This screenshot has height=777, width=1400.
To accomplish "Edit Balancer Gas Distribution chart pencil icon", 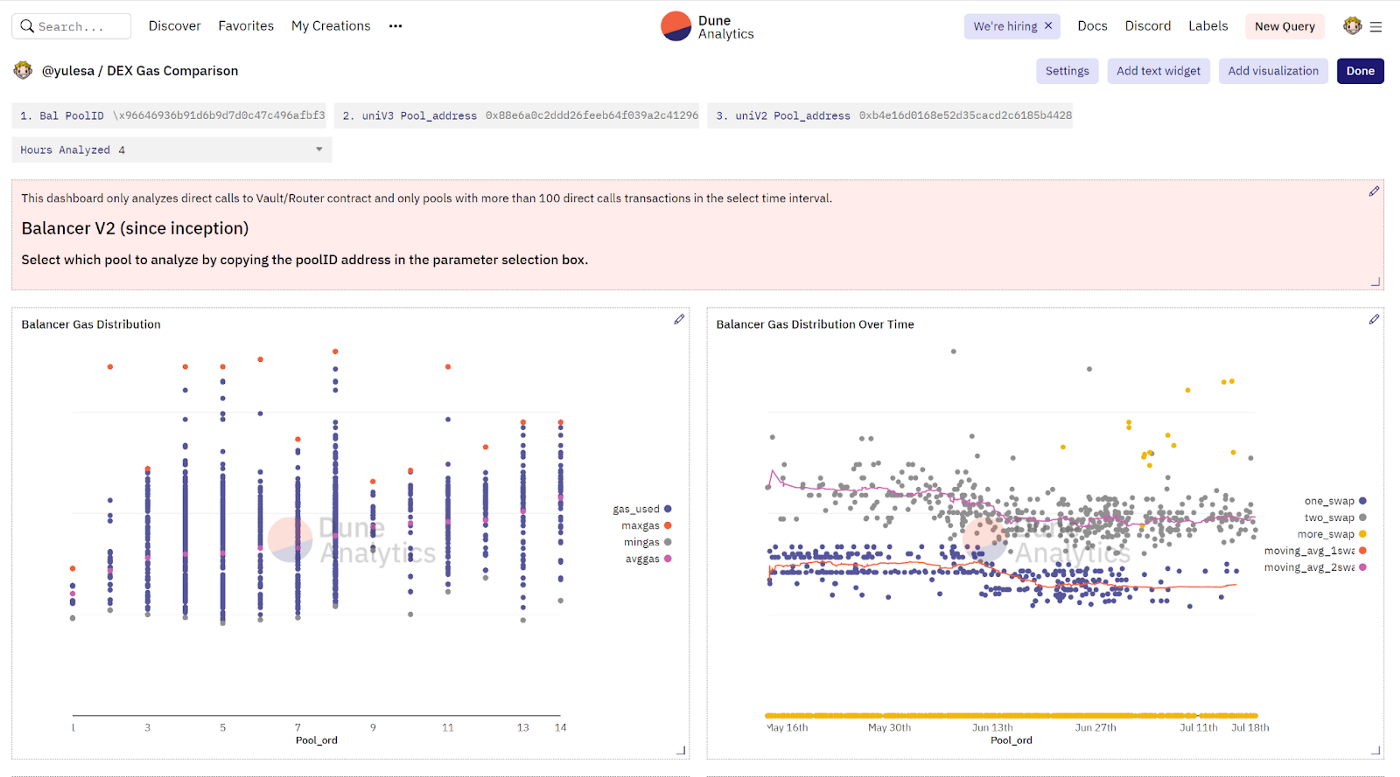I will [679, 319].
